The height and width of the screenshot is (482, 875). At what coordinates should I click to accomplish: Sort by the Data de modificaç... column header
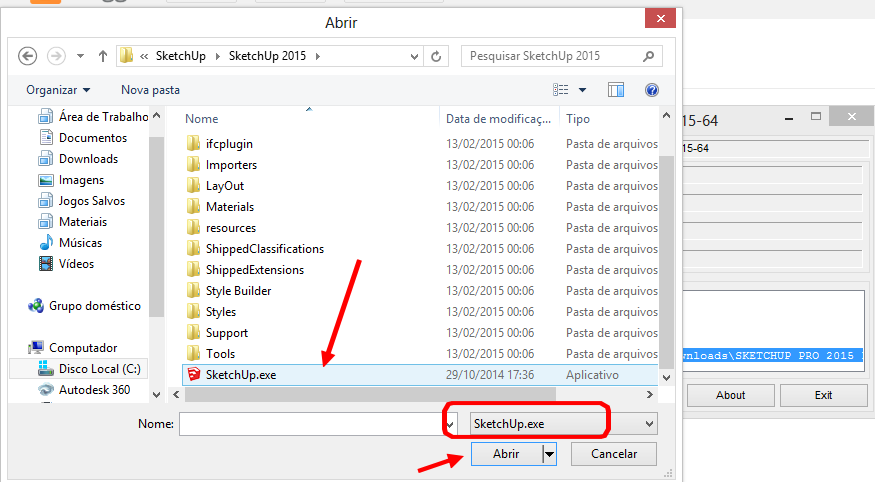pos(499,119)
